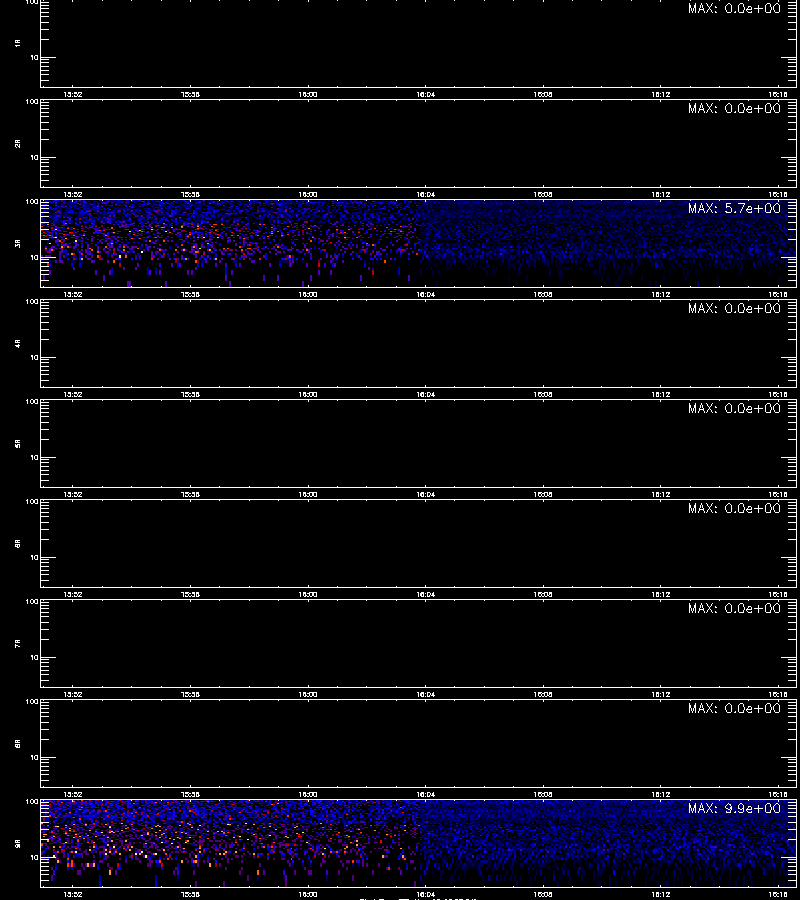Screen dimensions: 800x900
Task: Click the 10 y-axis label of 6R panel
Action: 34,557
